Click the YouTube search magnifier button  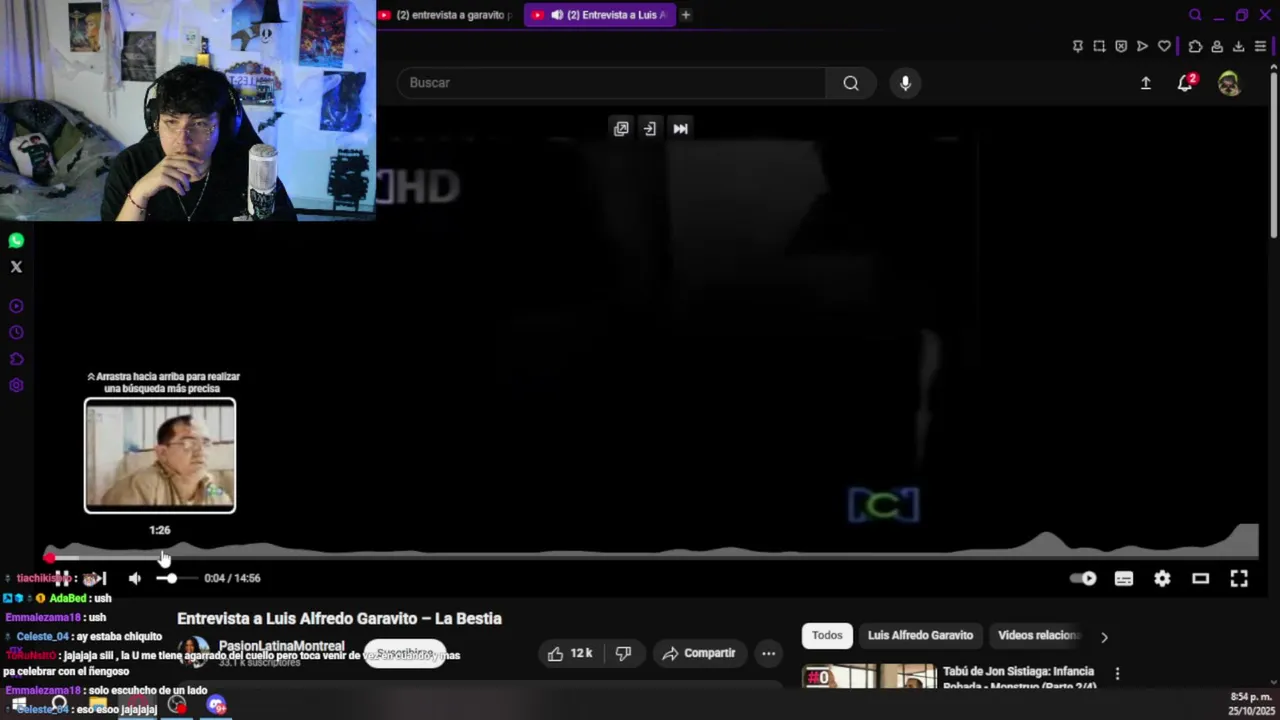point(851,83)
